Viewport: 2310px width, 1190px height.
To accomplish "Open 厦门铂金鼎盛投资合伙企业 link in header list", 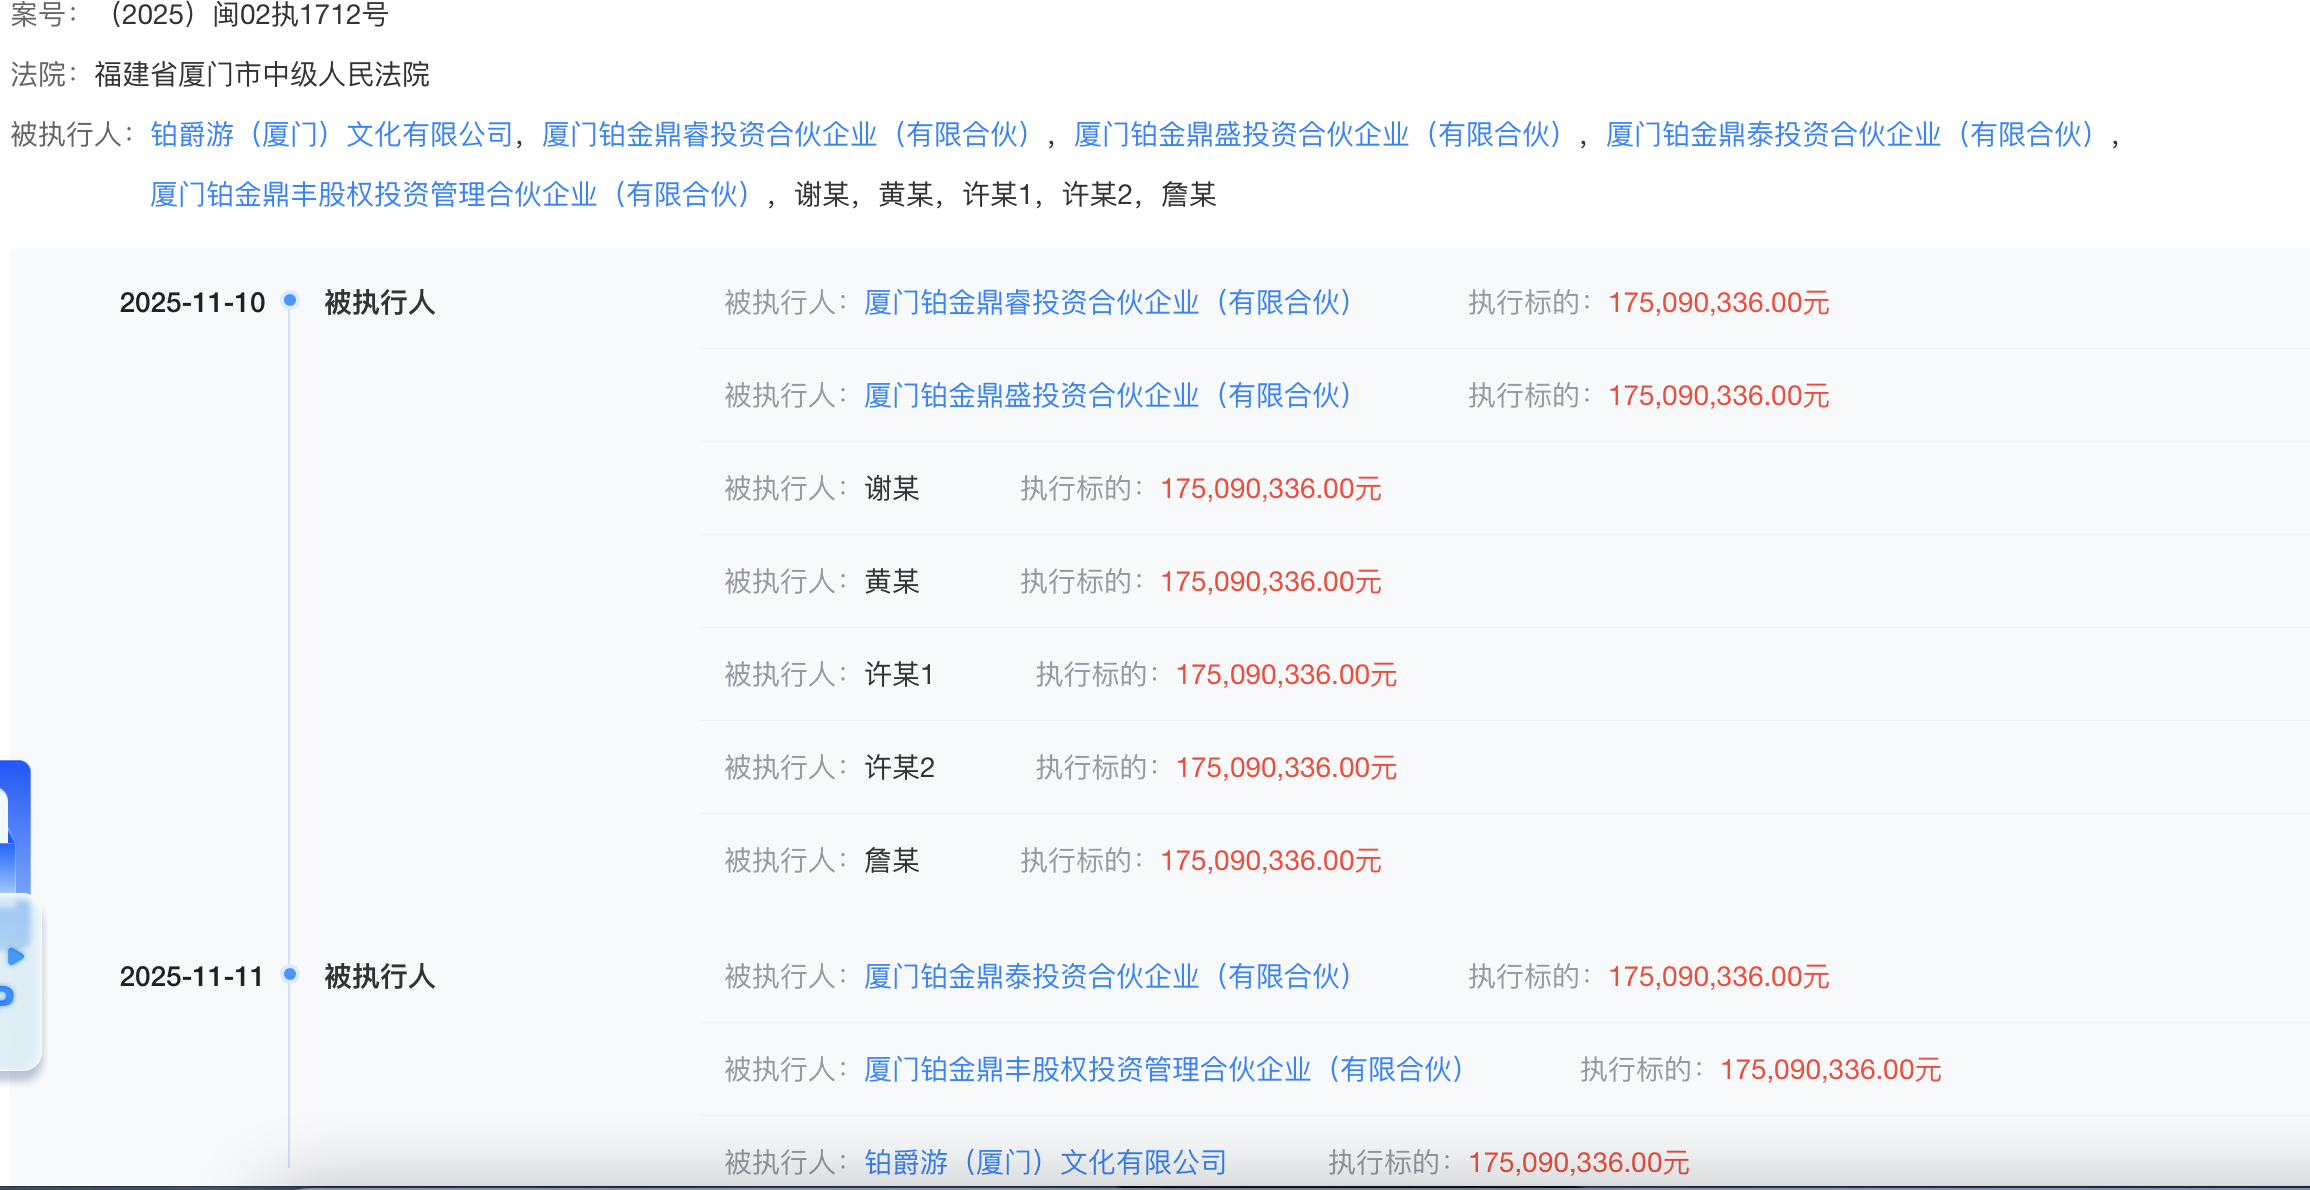I will click(1322, 135).
